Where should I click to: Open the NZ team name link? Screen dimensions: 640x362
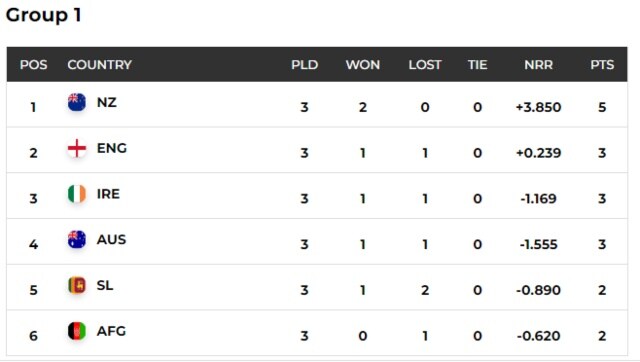click(x=107, y=102)
